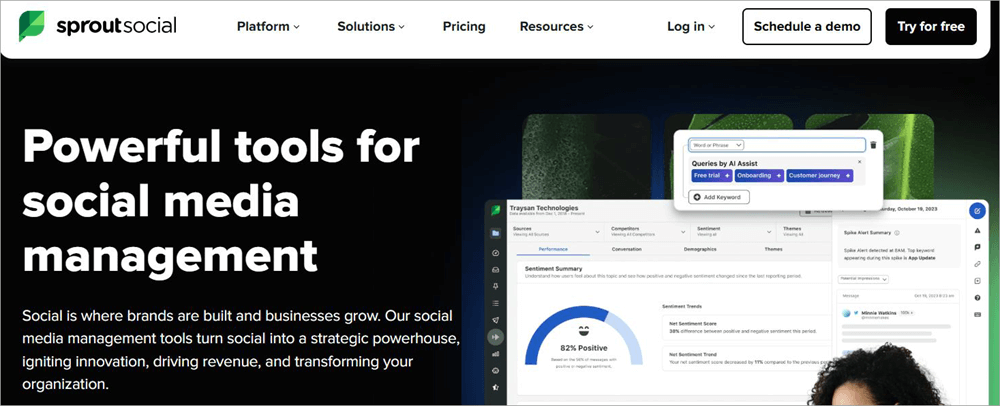Open the Log in dropdown
Screen dimensions: 1000x406
click(691, 27)
